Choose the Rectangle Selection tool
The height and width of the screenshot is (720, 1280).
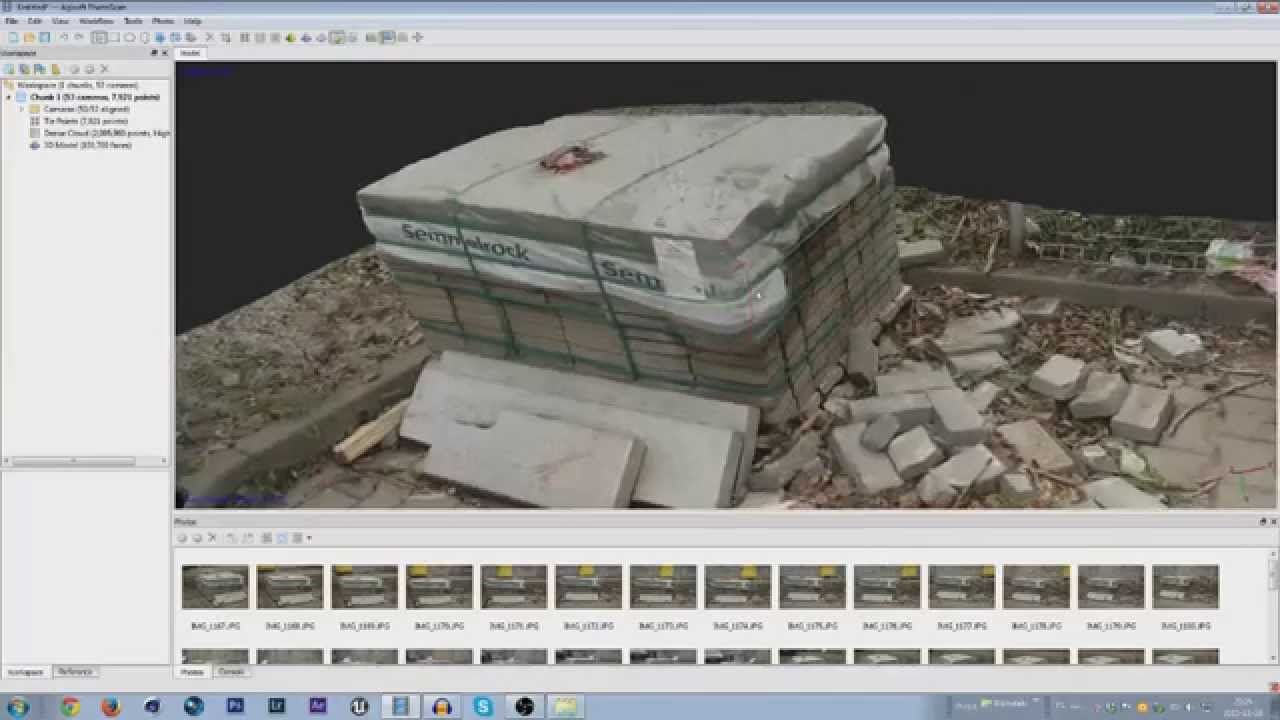[114, 38]
